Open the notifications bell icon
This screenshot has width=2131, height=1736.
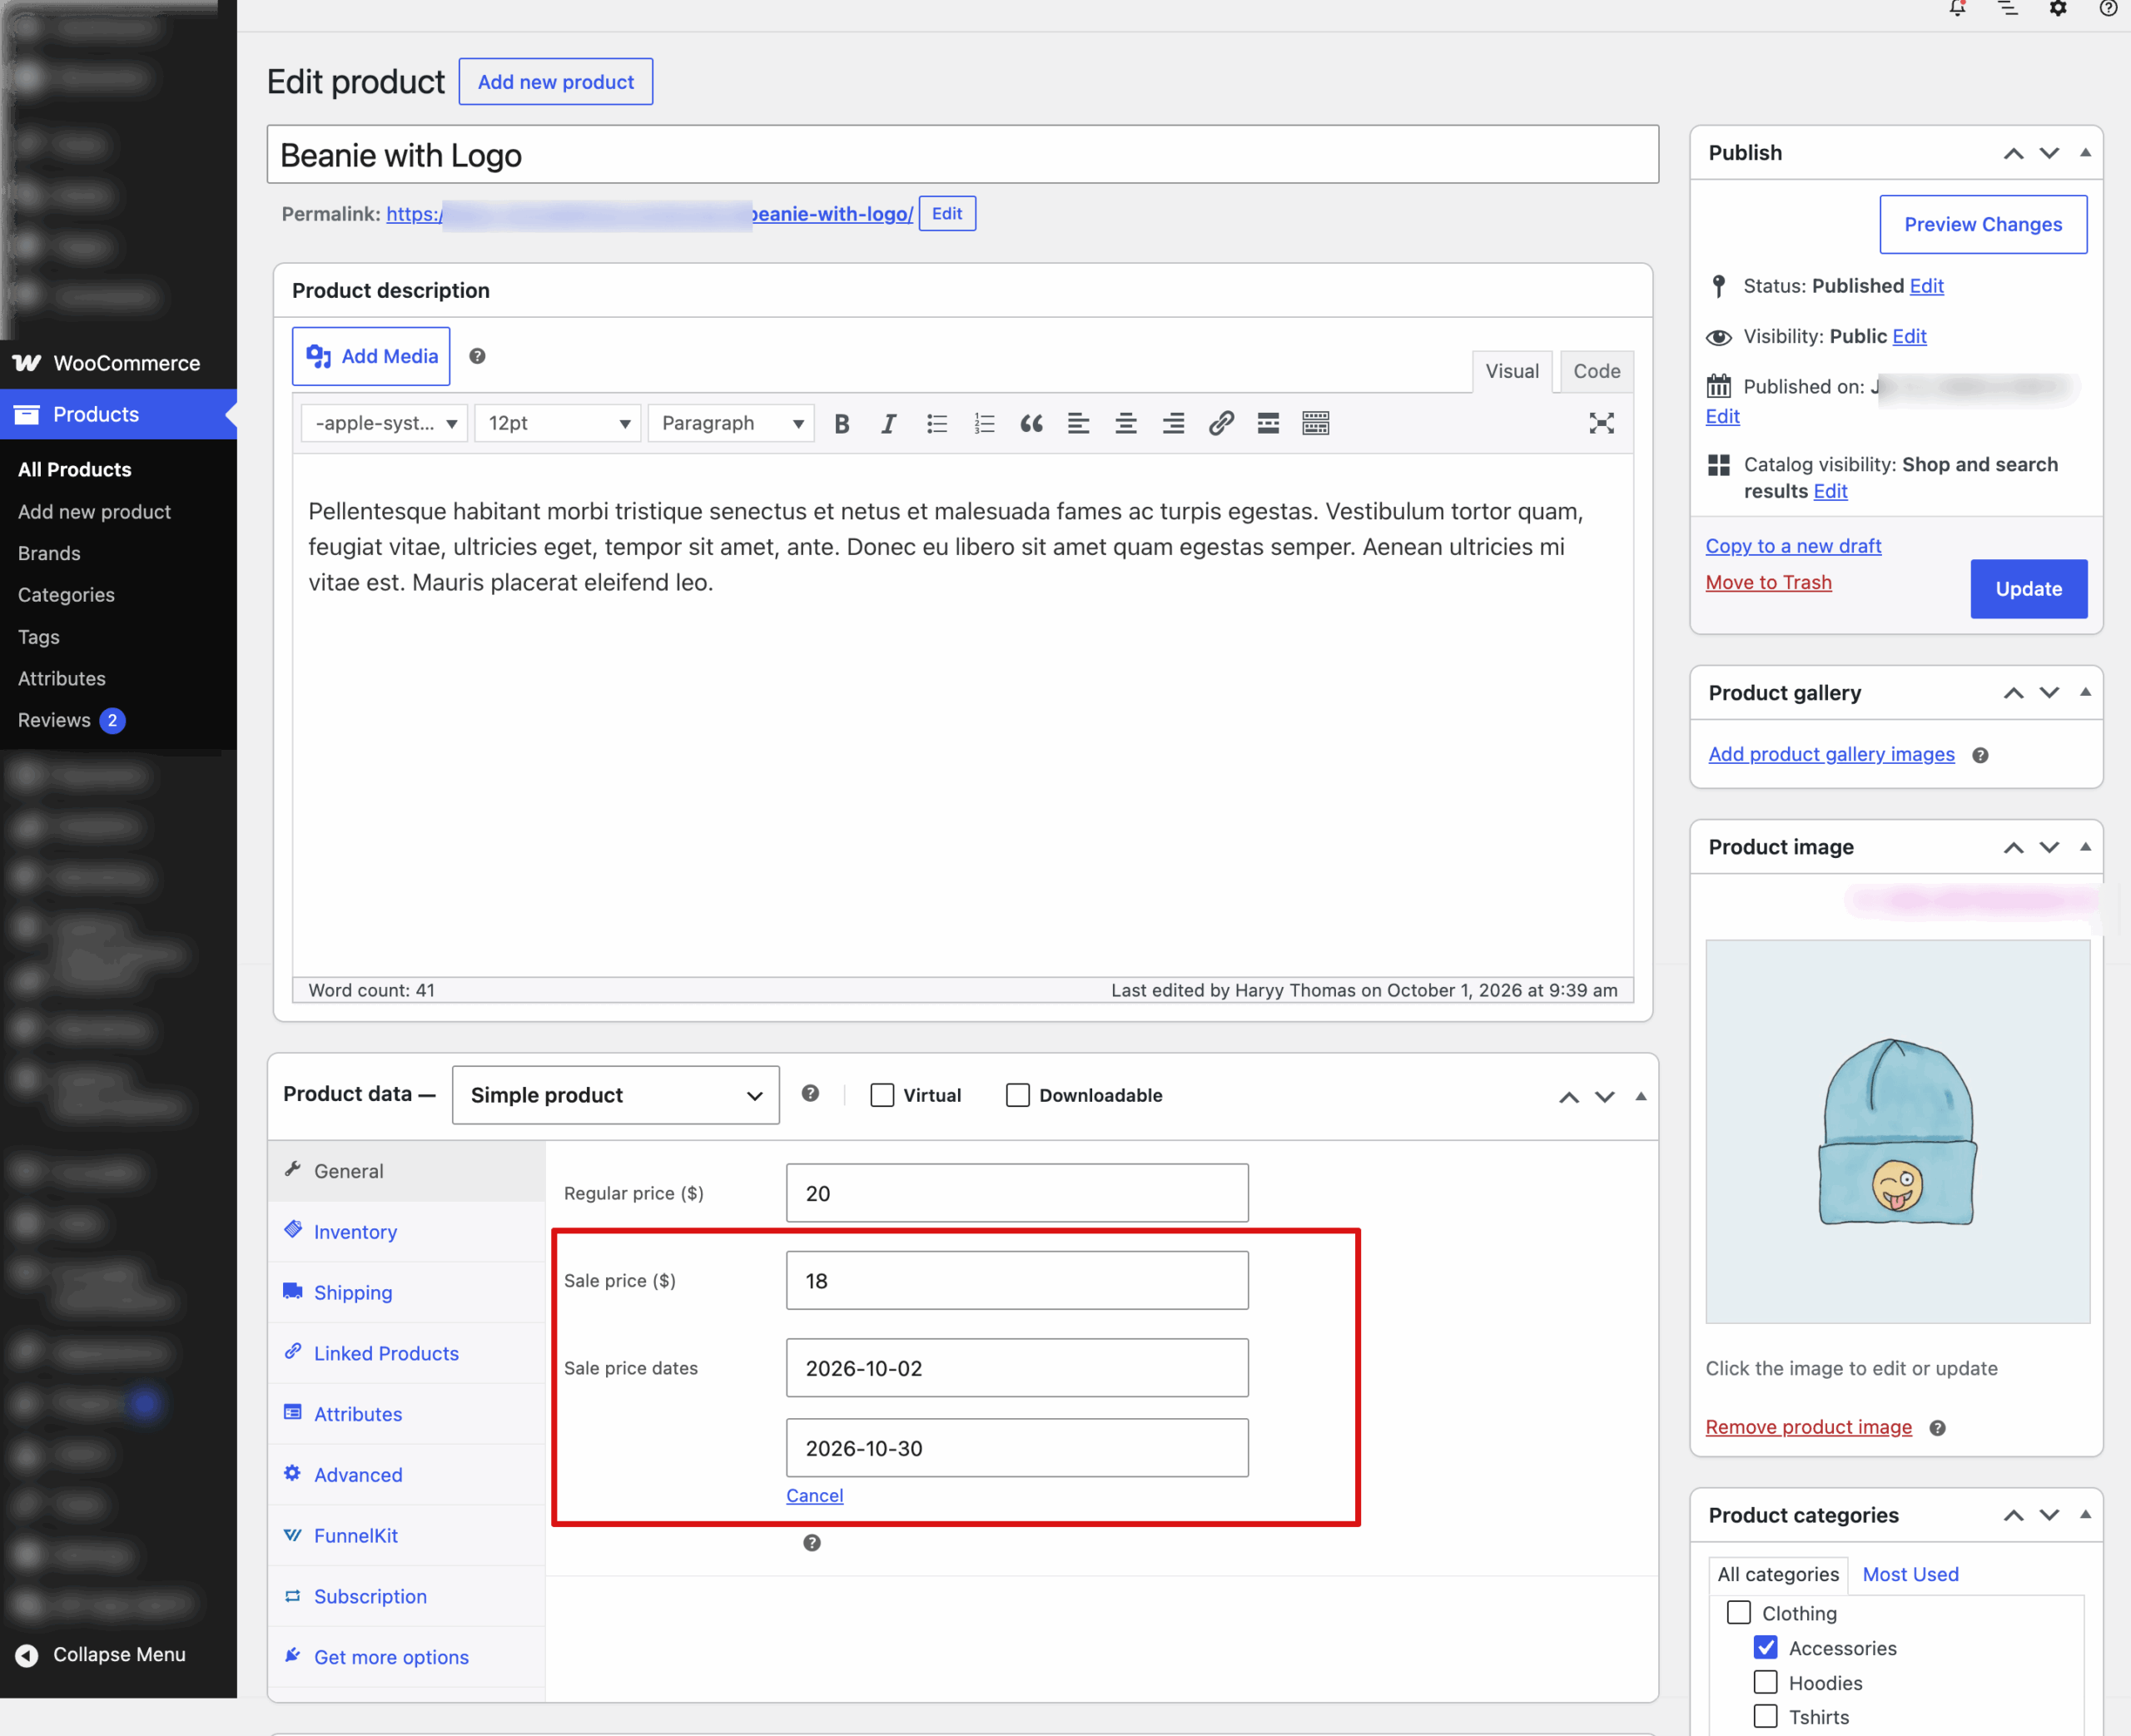pyautogui.click(x=1957, y=9)
